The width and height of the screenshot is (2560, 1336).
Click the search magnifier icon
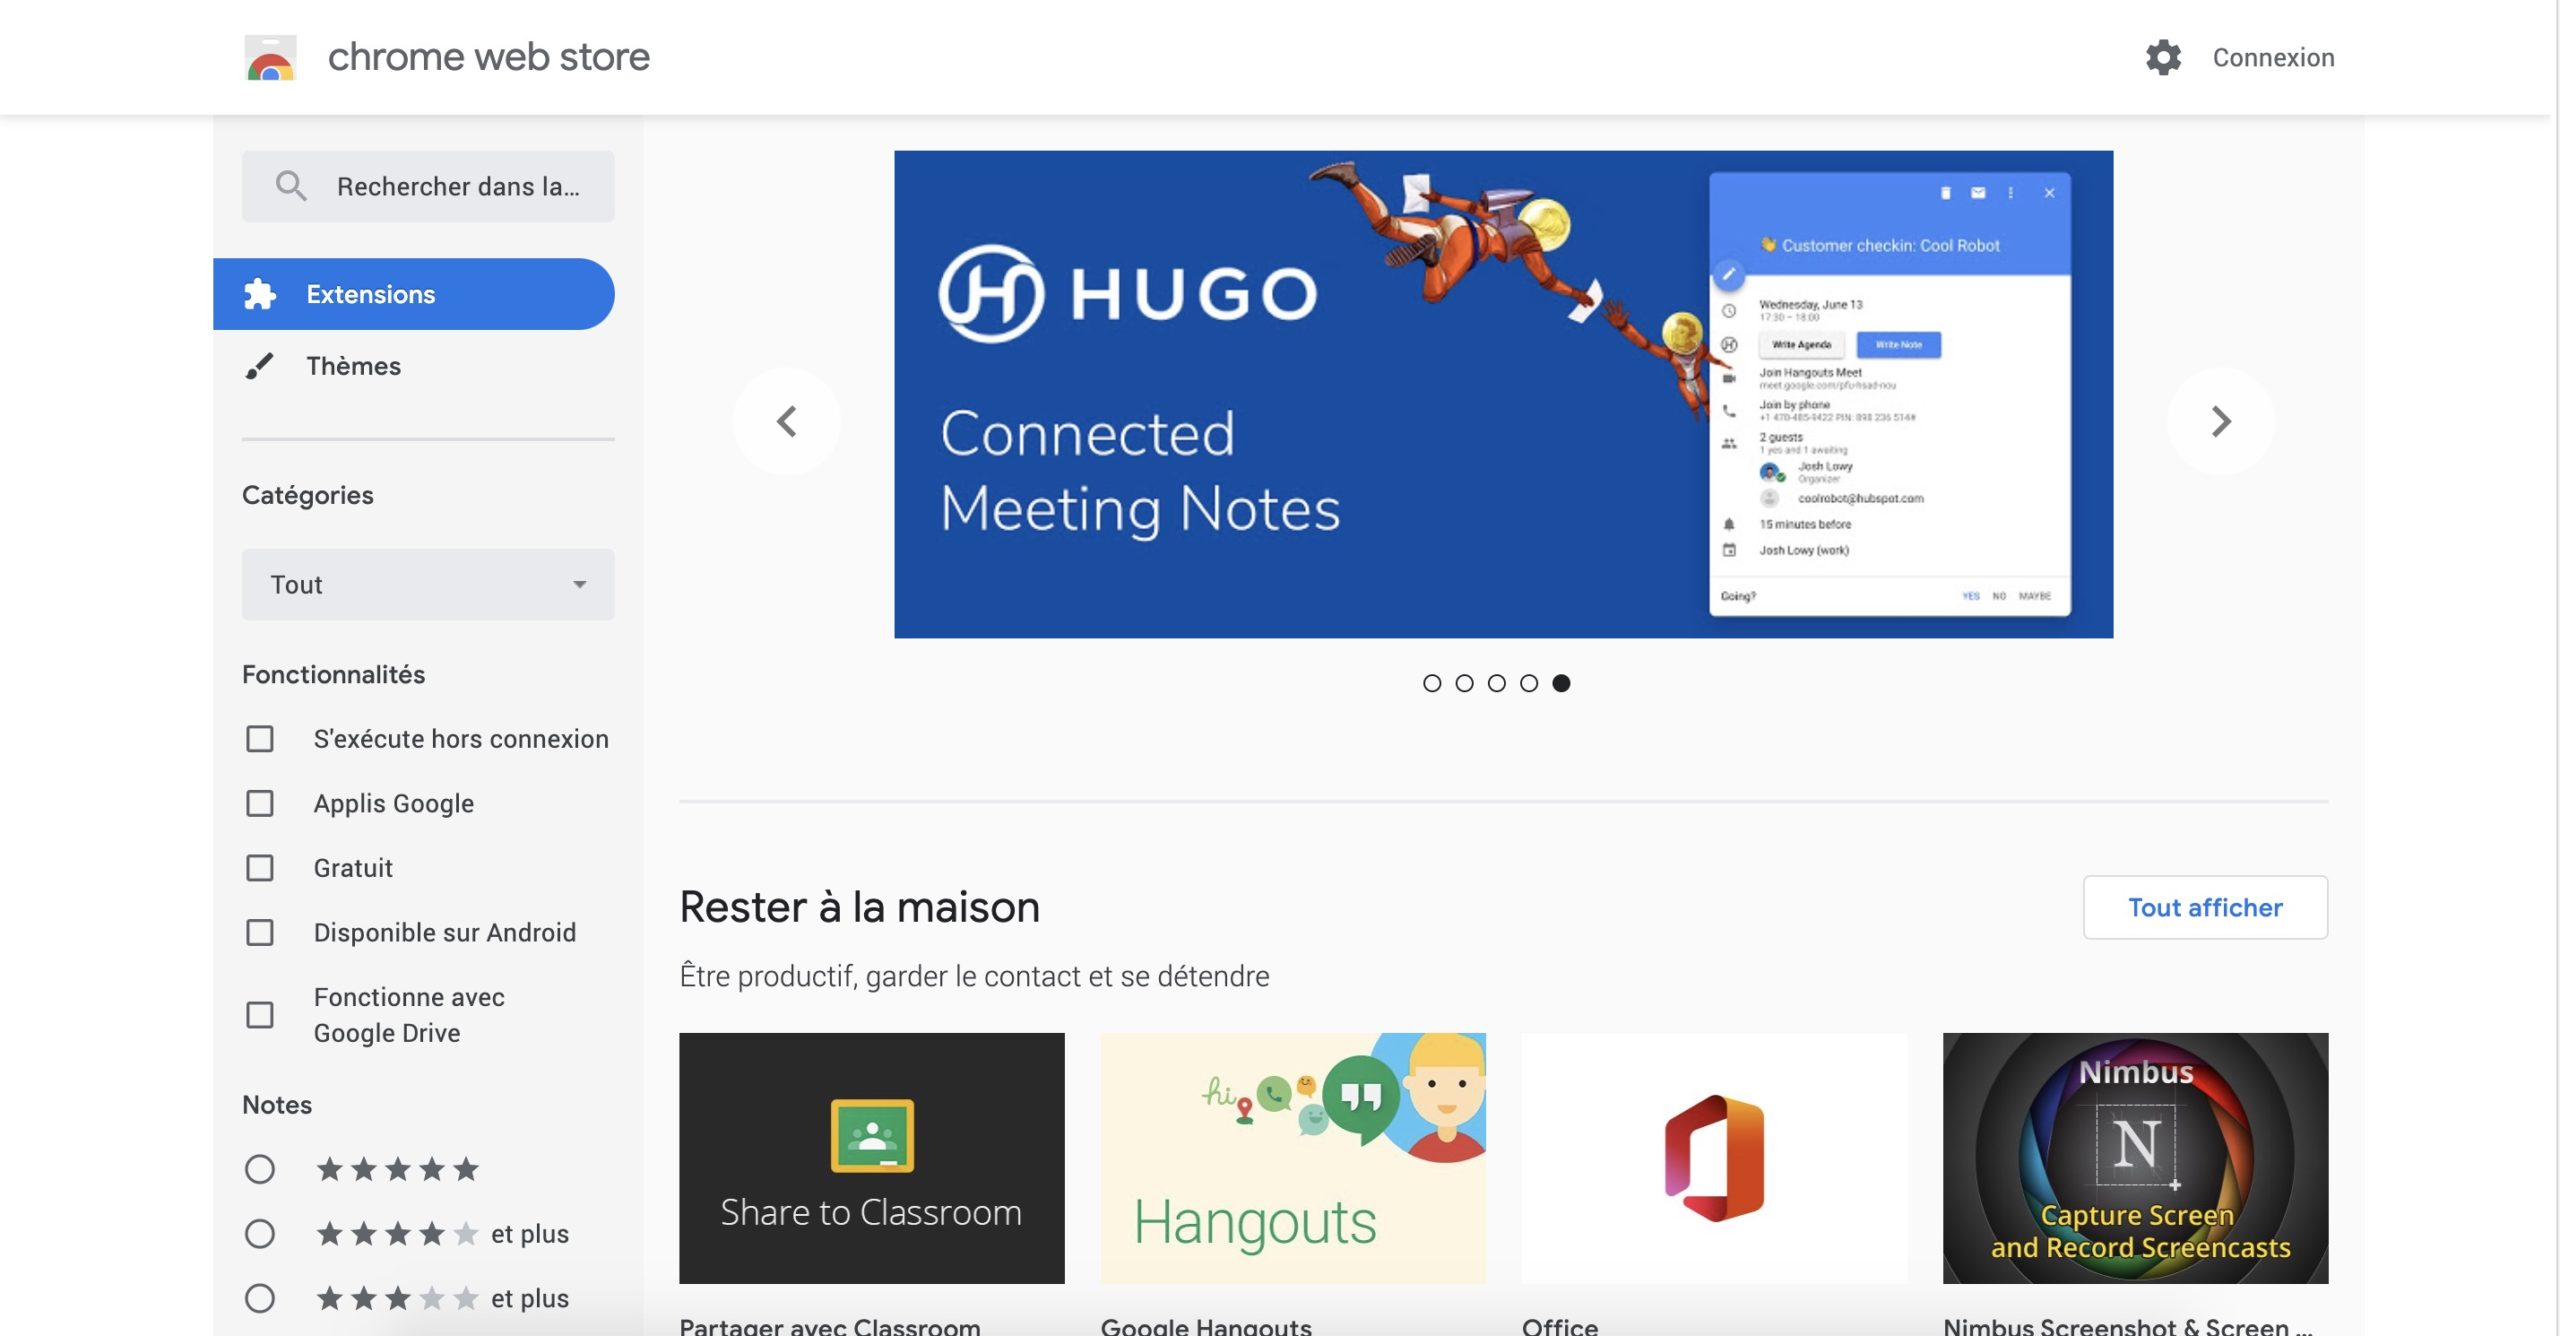coord(291,186)
